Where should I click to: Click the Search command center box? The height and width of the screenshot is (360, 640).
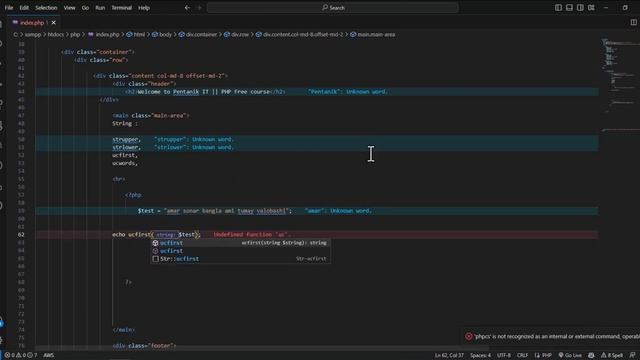click(333, 8)
